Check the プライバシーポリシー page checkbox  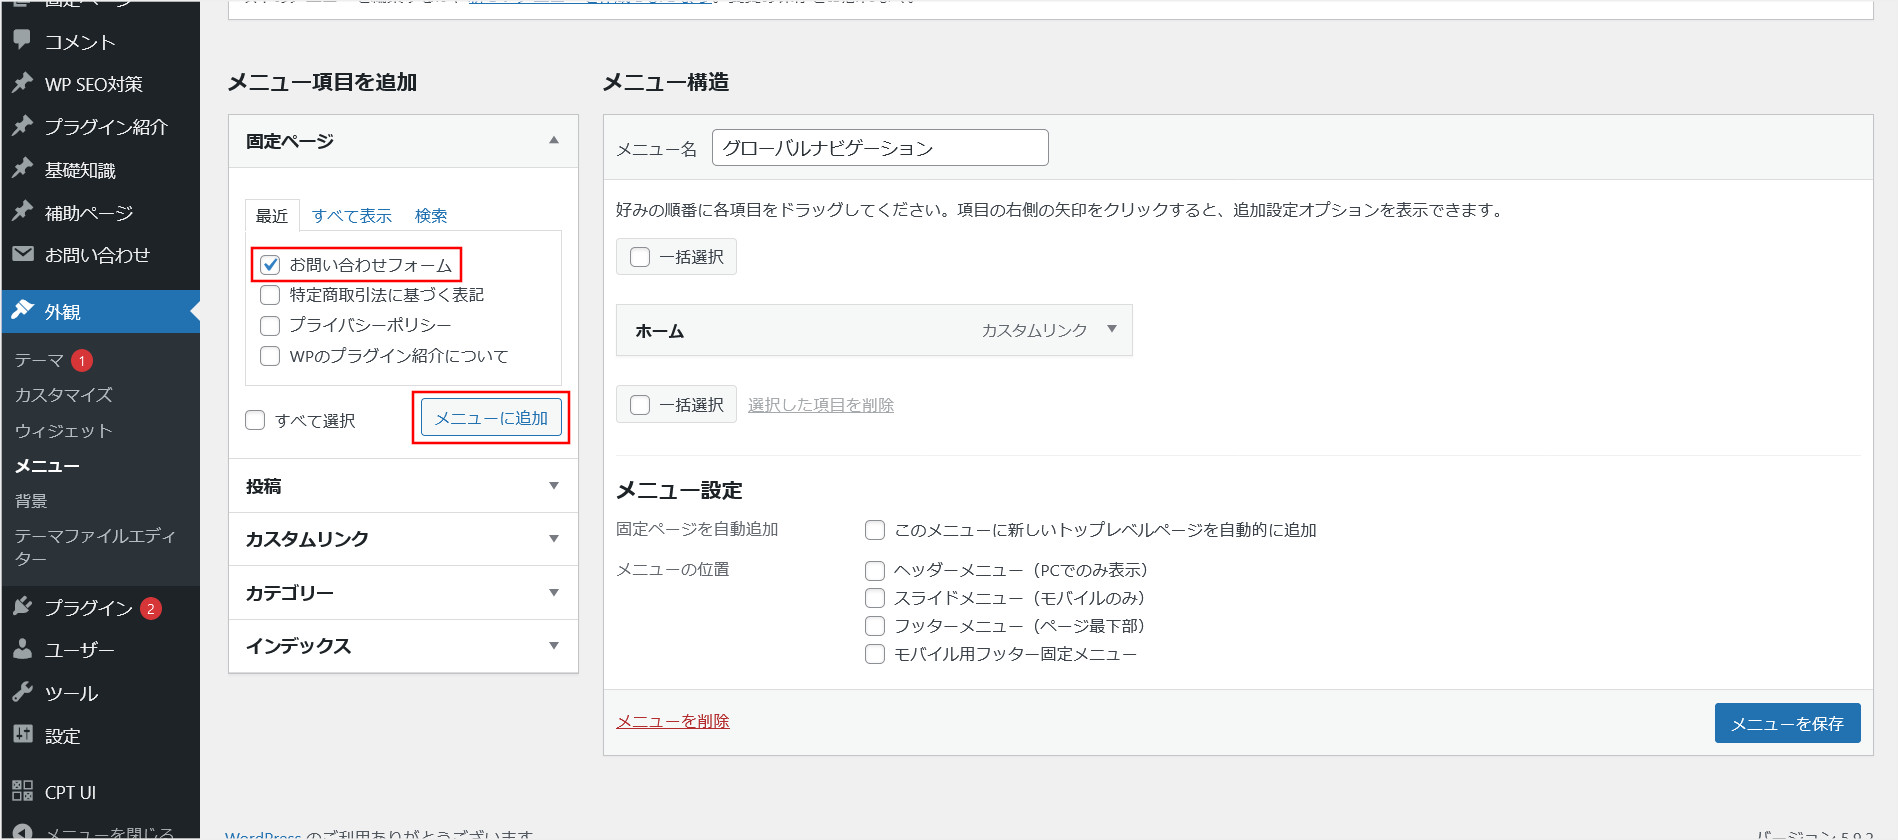270,326
